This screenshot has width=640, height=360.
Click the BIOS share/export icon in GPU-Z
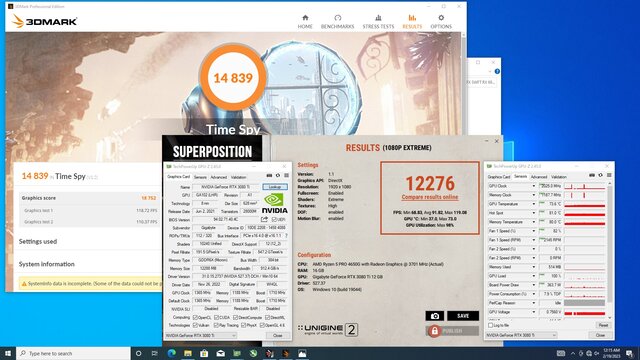click(264, 220)
